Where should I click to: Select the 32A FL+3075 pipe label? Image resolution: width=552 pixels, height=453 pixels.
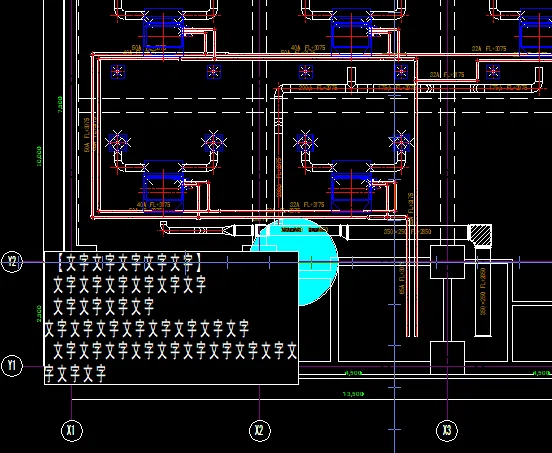pyautogui.click(x=489, y=49)
